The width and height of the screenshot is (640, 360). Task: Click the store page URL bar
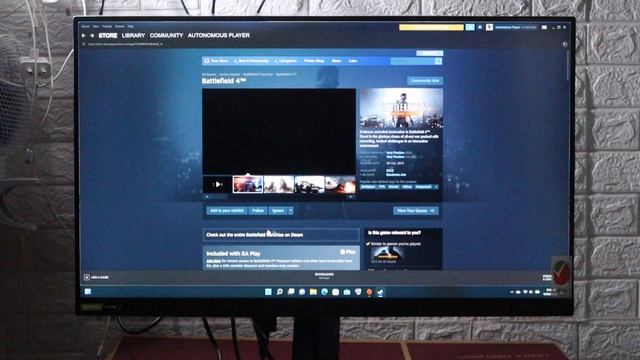point(126,44)
